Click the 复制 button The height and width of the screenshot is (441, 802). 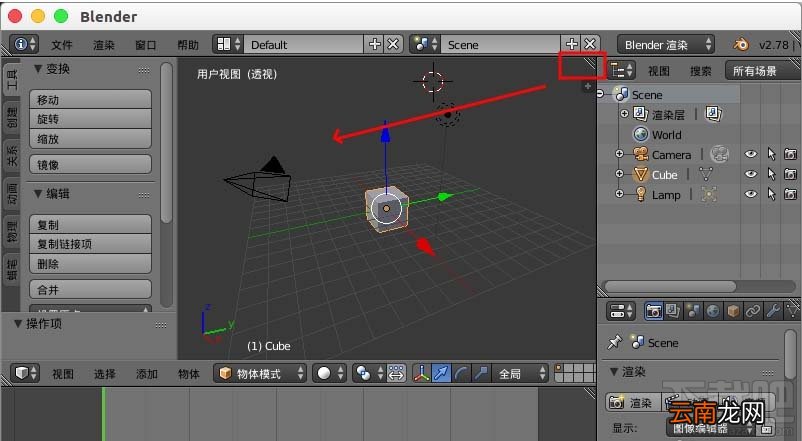[91, 225]
